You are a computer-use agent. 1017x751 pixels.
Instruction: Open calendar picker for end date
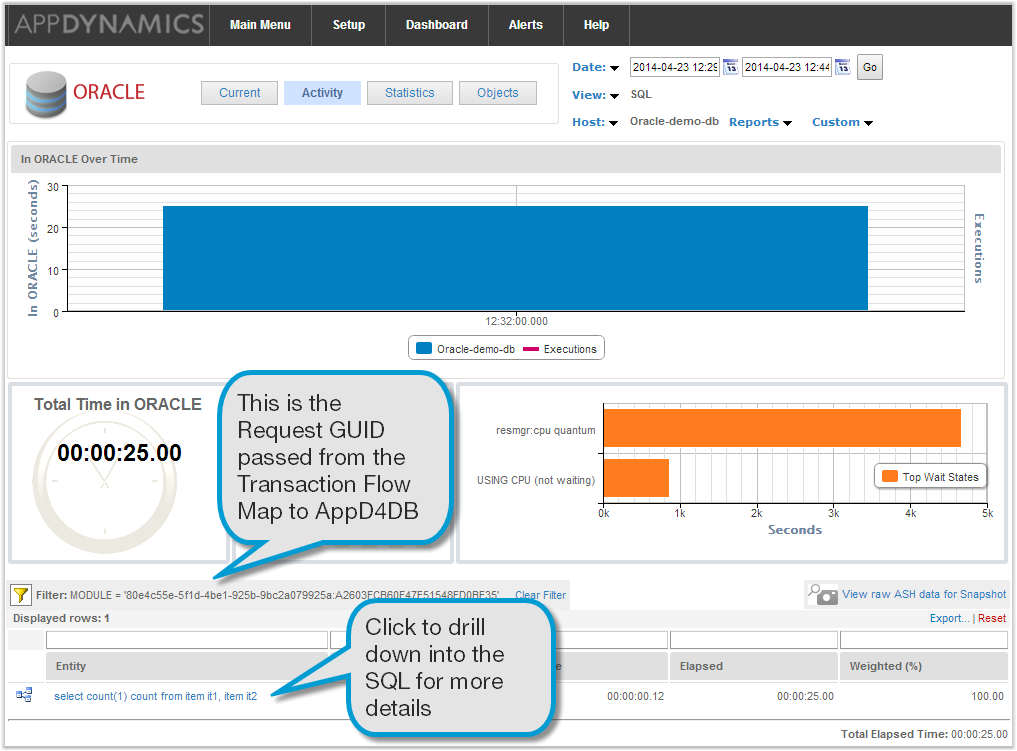coord(843,67)
